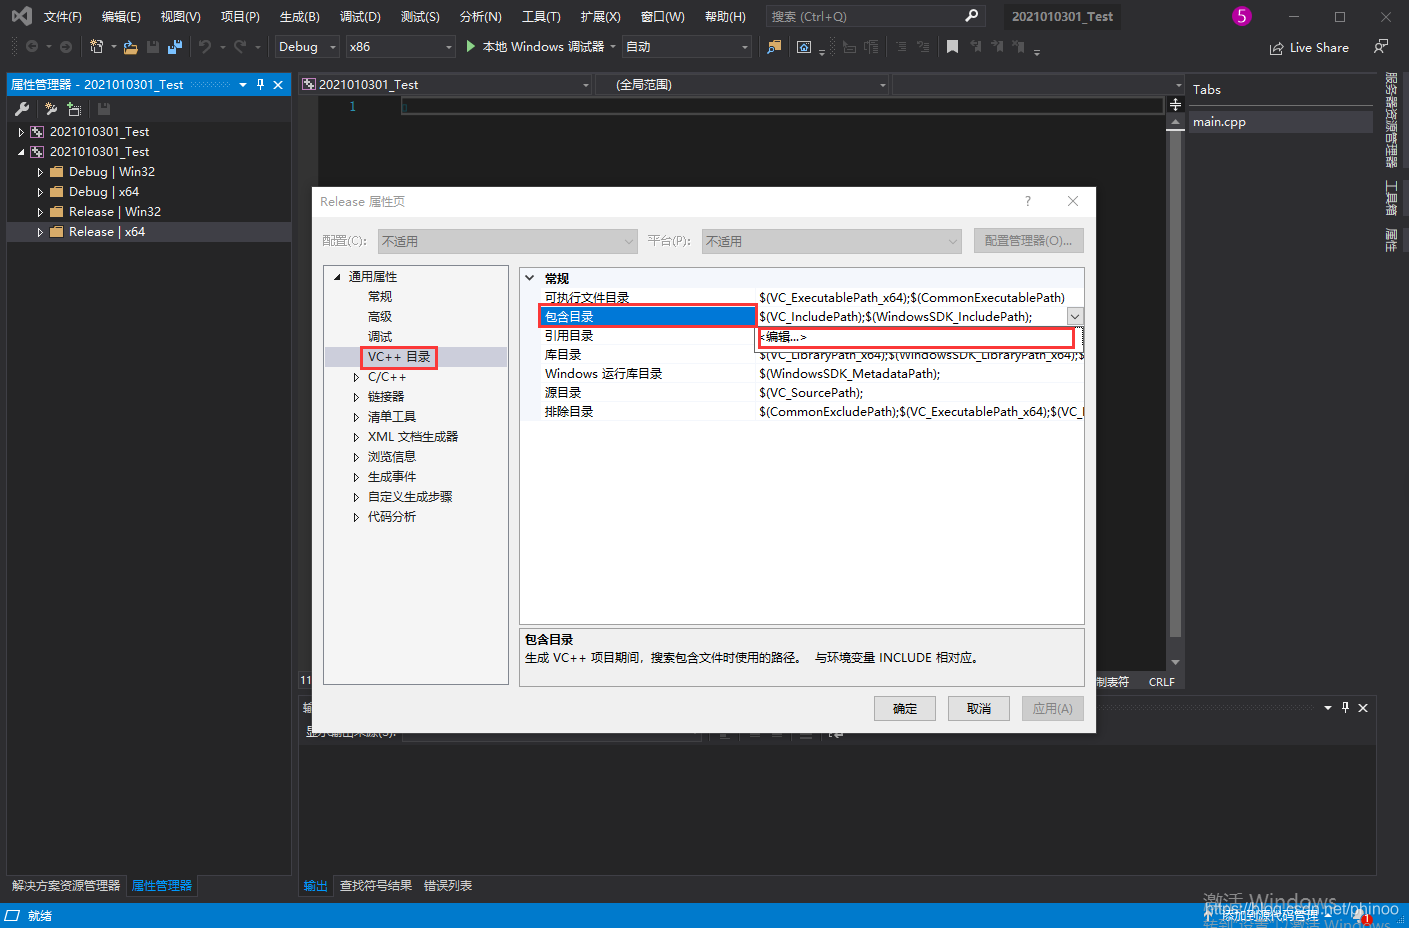Click the new project toolbar icon
Image resolution: width=1409 pixels, height=928 pixels.
tap(96, 47)
